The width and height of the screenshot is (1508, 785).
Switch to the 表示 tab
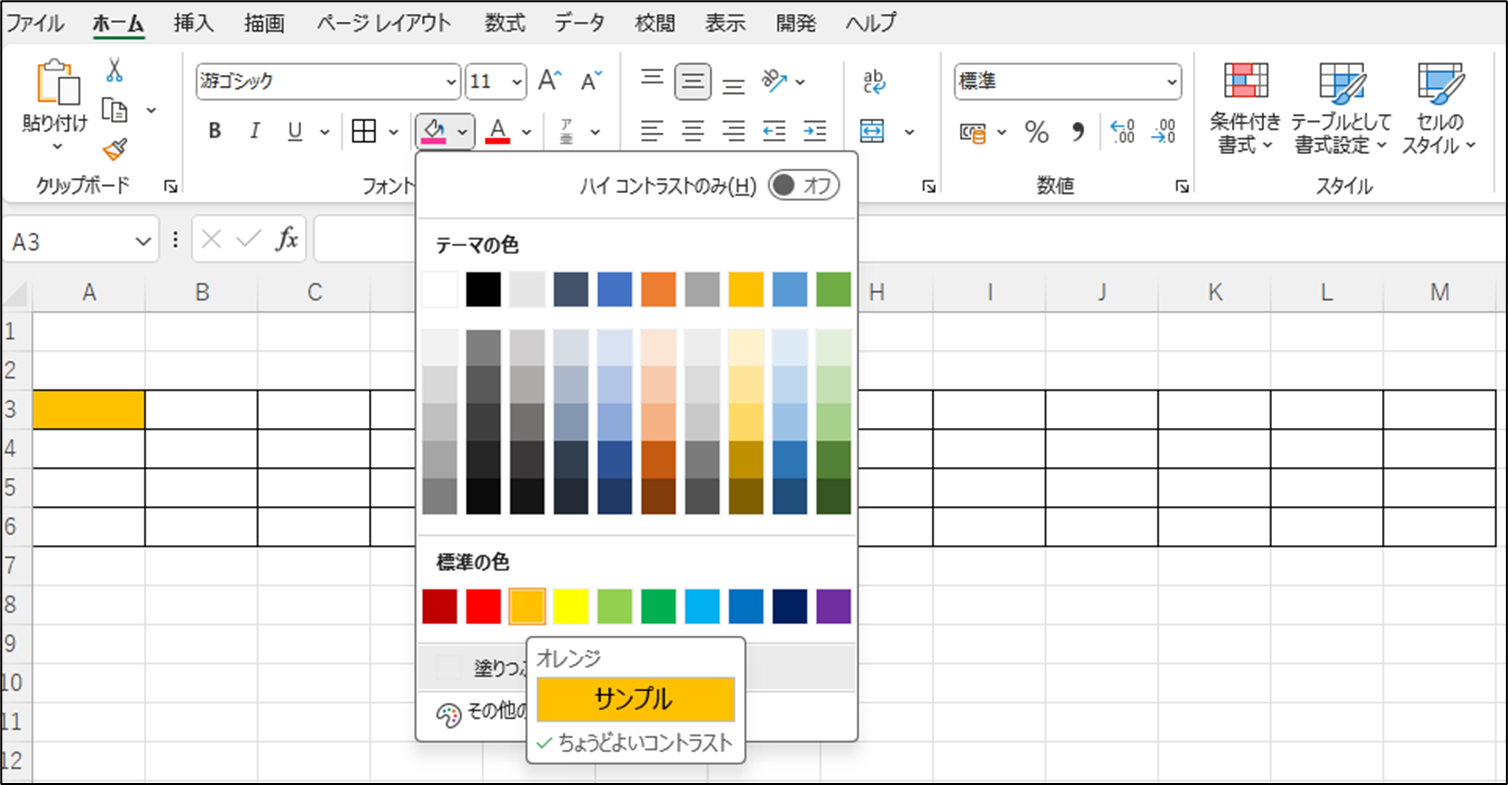(x=725, y=23)
